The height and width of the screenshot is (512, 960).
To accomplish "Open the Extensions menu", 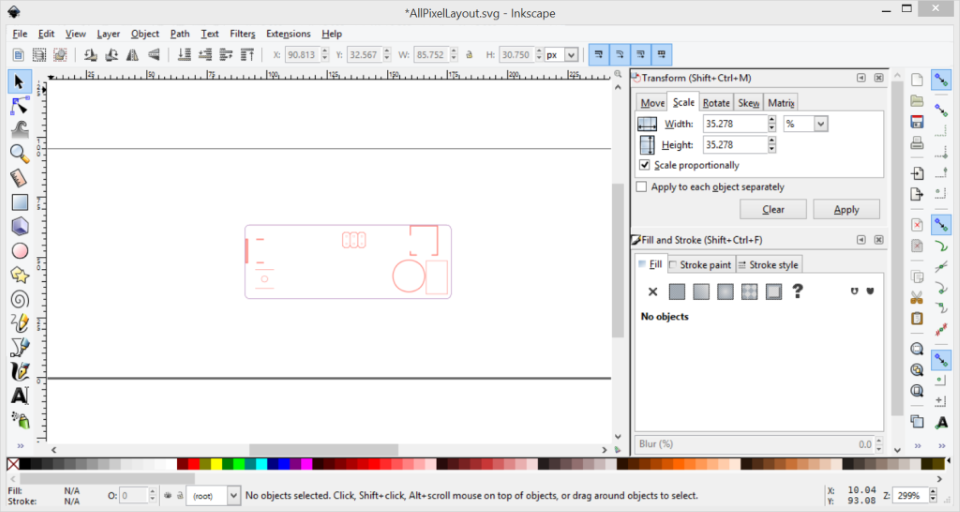I will click(x=288, y=34).
